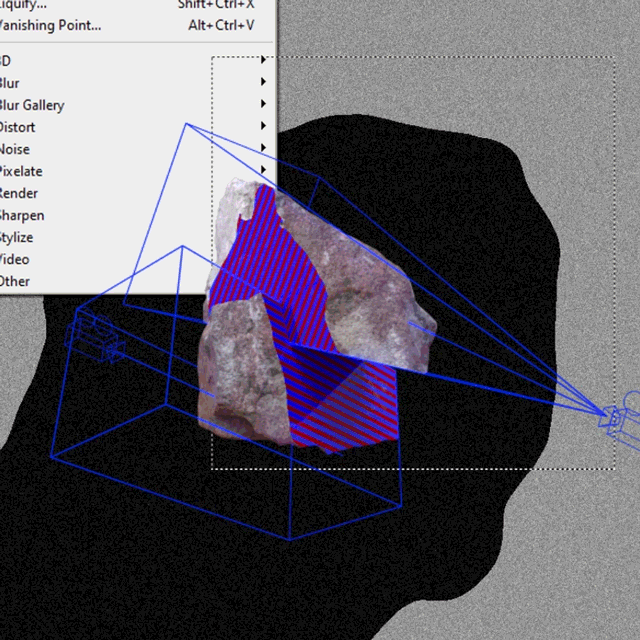Select the left 3D camera wireframe icon
This screenshot has height=640, width=640.
click(x=95, y=337)
